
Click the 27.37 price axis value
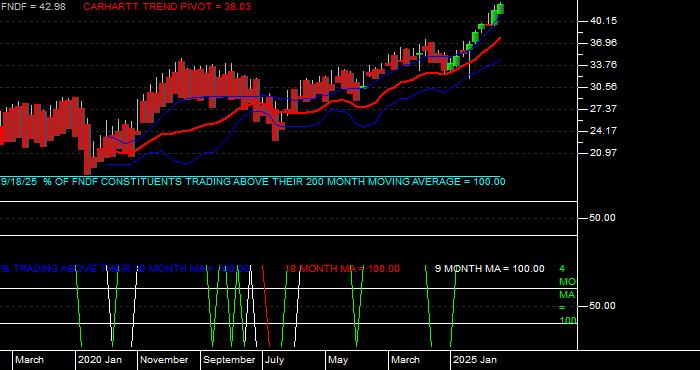point(604,109)
